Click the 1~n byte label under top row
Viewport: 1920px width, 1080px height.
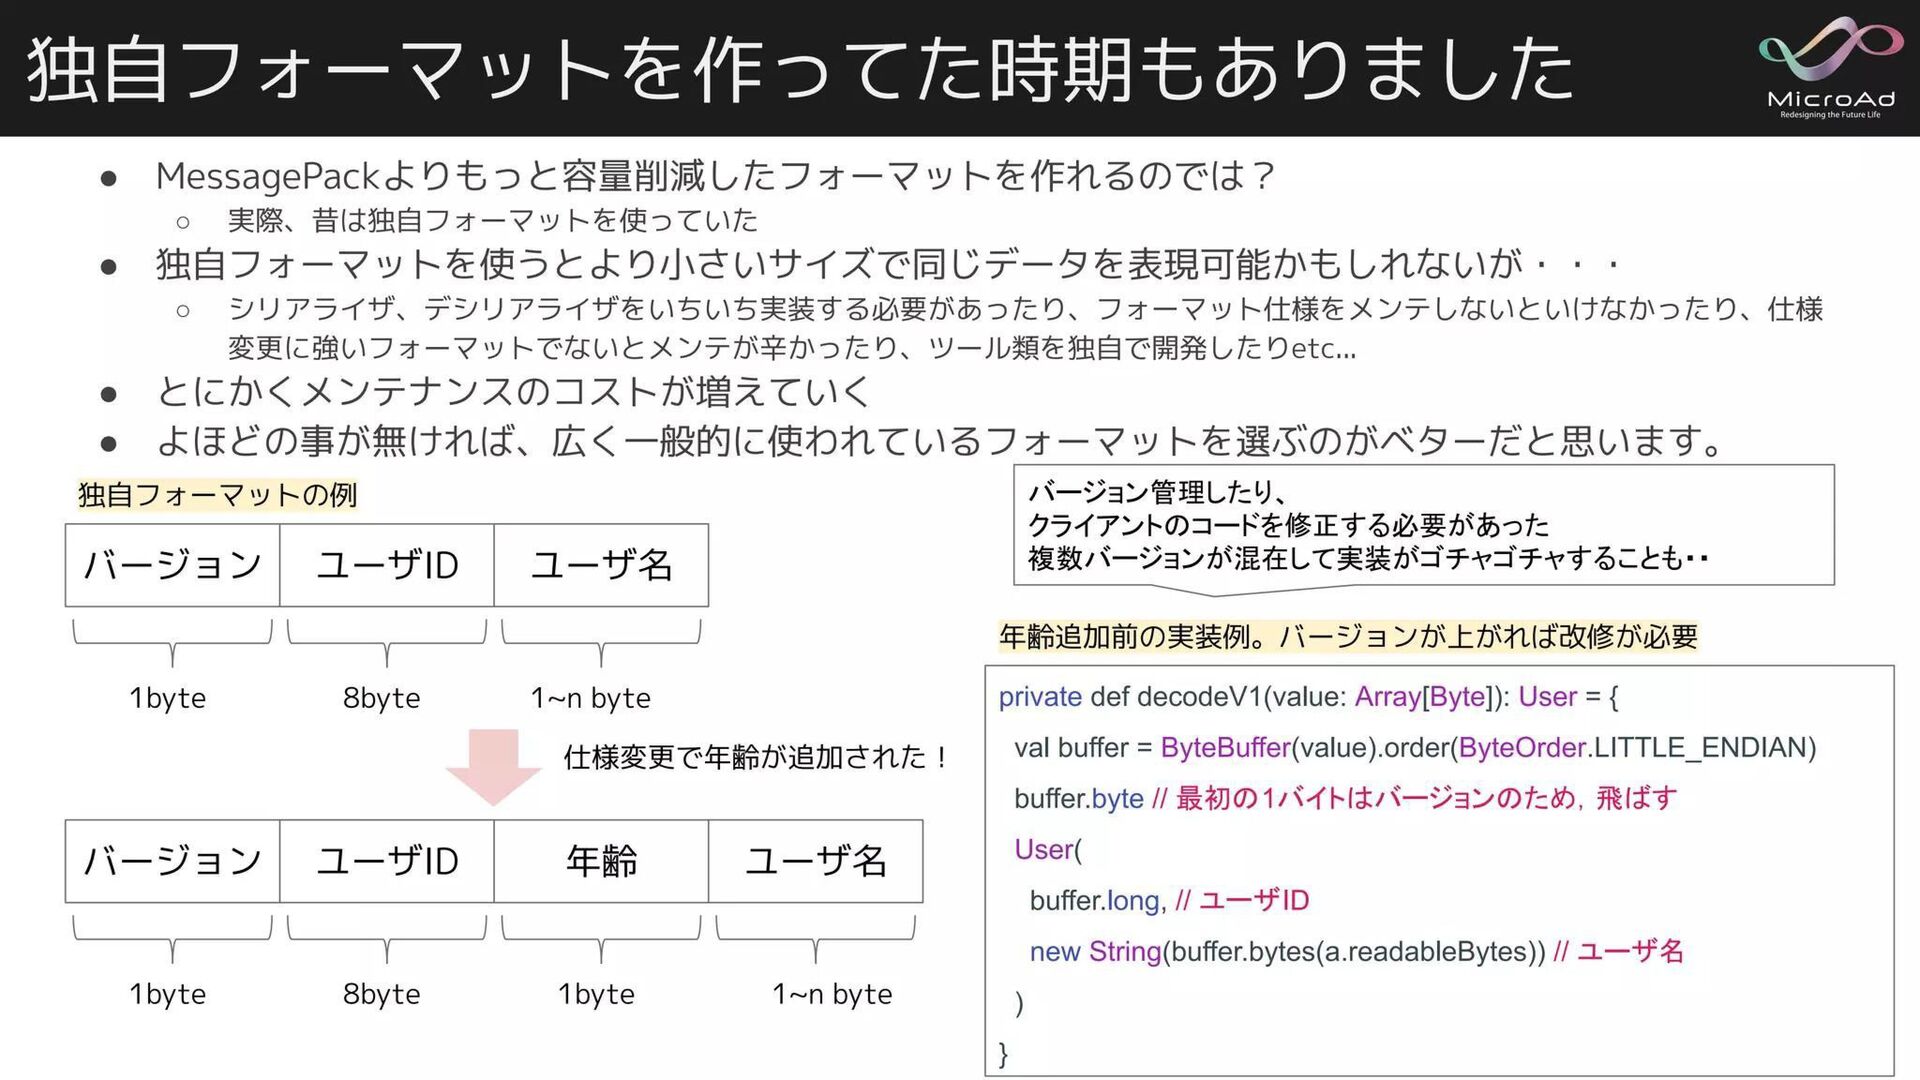coord(590,698)
